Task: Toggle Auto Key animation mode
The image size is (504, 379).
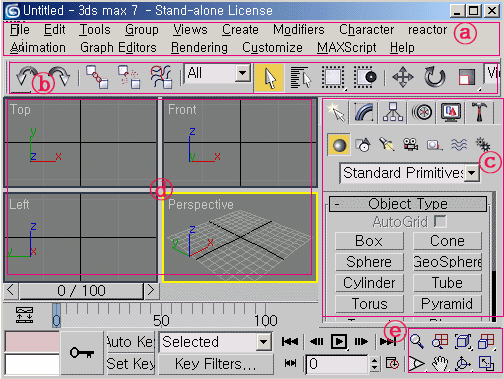Action: (x=131, y=342)
